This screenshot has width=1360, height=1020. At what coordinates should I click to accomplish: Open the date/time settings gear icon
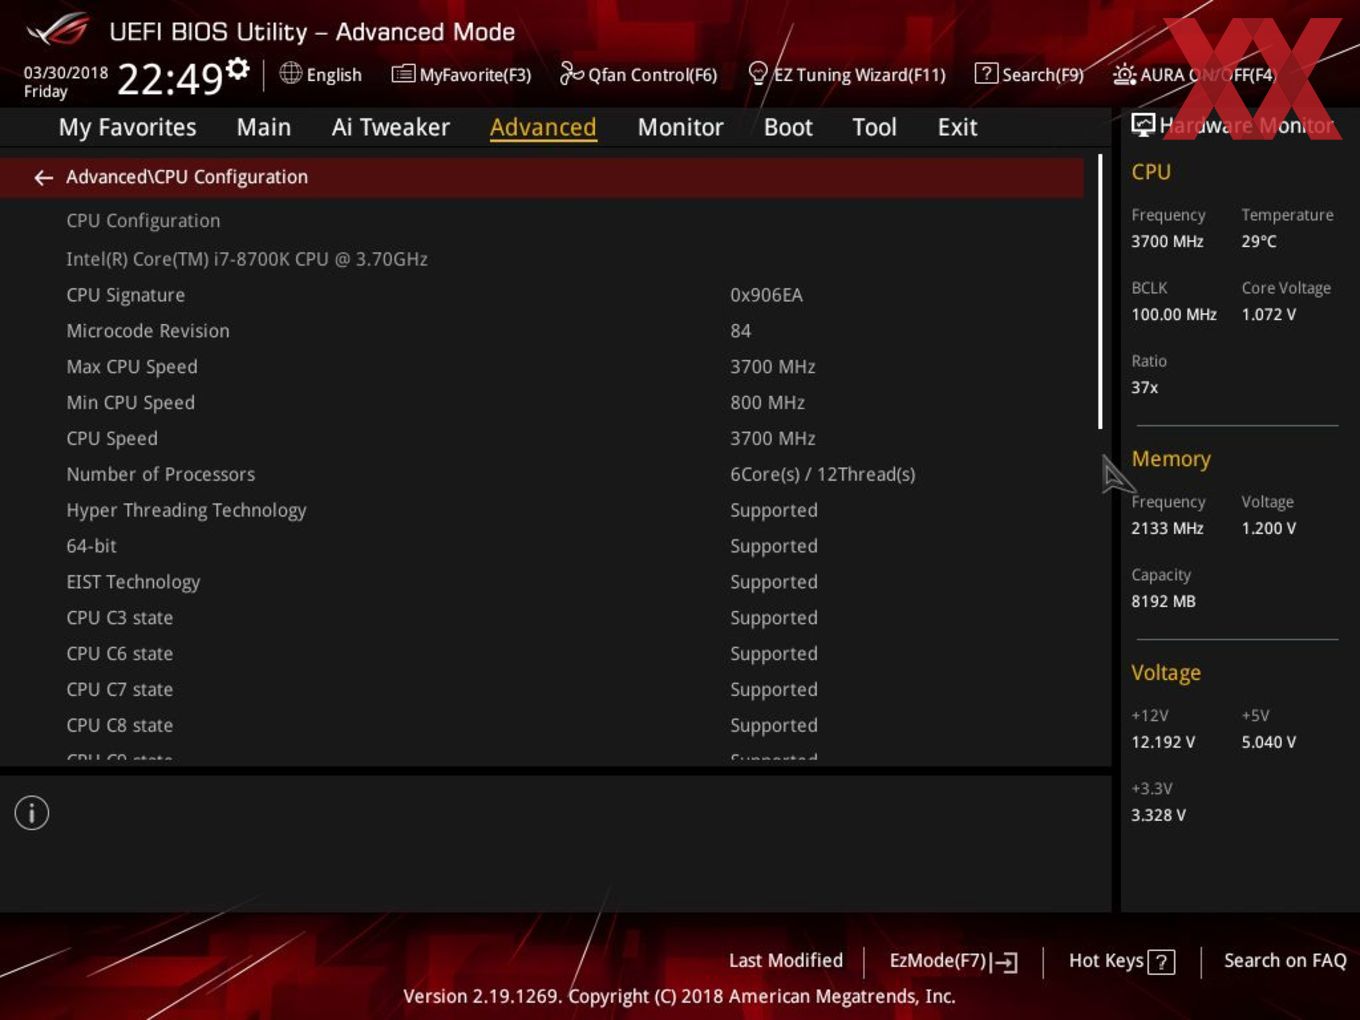pyautogui.click(x=237, y=68)
